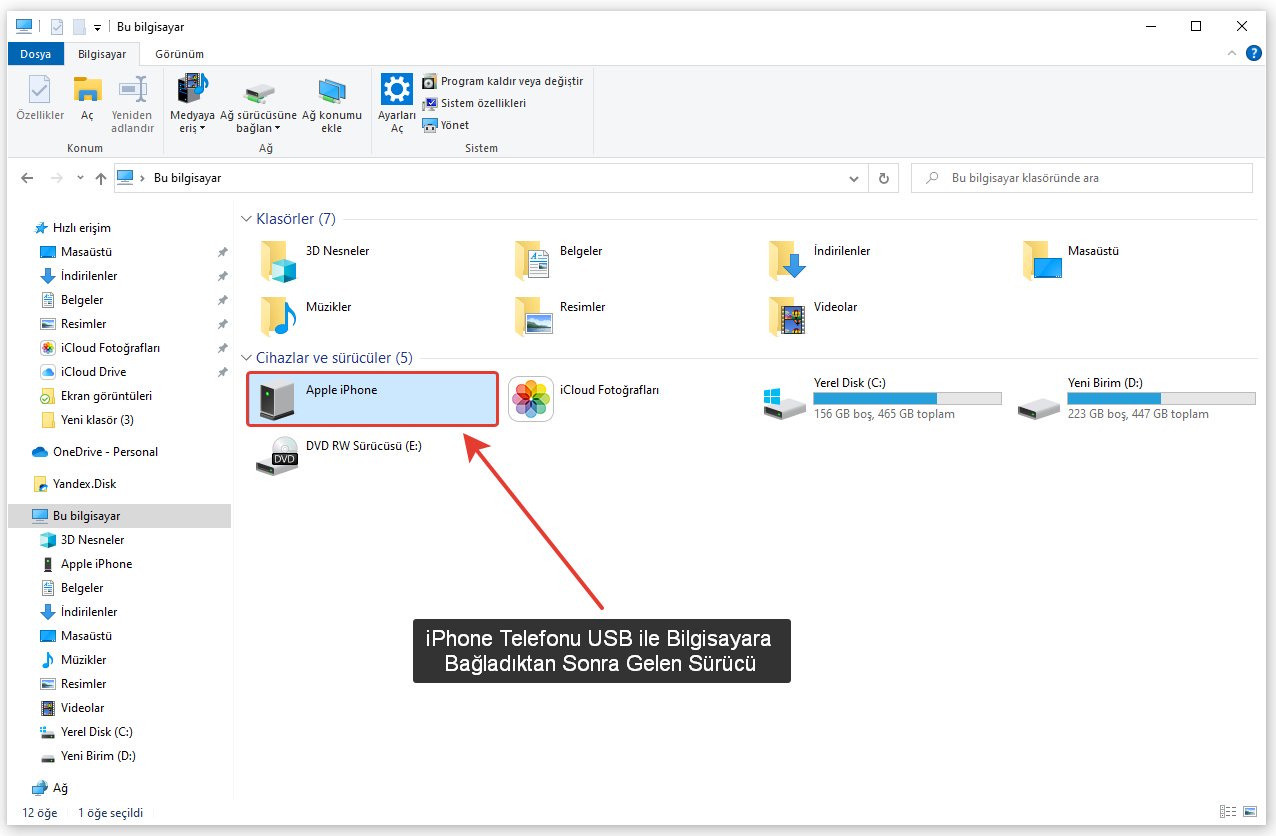Viewport: 1276px width, 836px height.
Task: Open the Dosya menu tab
Action: 35,54
